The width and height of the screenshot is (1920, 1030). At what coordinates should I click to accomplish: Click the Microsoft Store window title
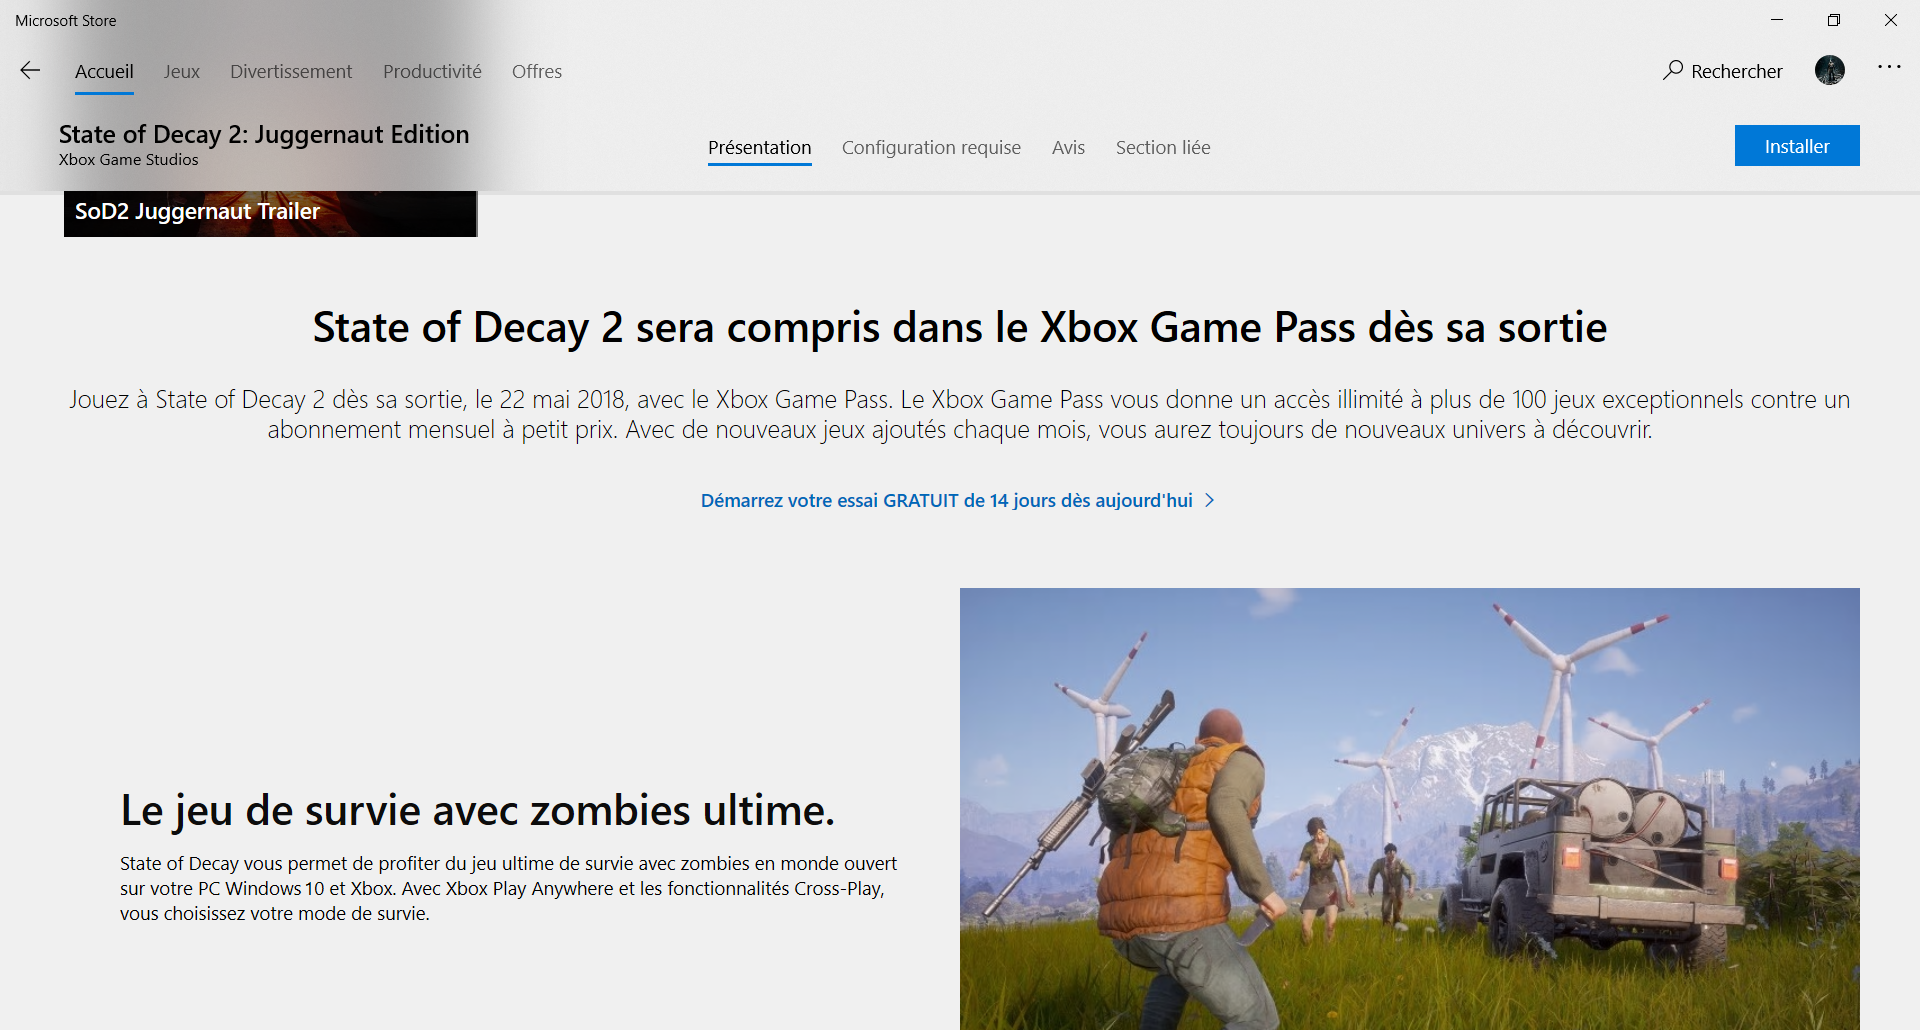(x=66, y=20)
